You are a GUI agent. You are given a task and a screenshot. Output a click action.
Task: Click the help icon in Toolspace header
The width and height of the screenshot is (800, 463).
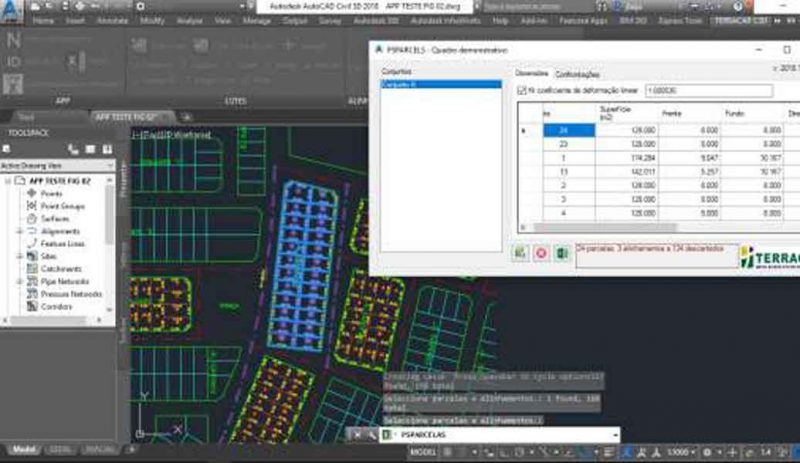pyautogui.click(x=105, y=150)
